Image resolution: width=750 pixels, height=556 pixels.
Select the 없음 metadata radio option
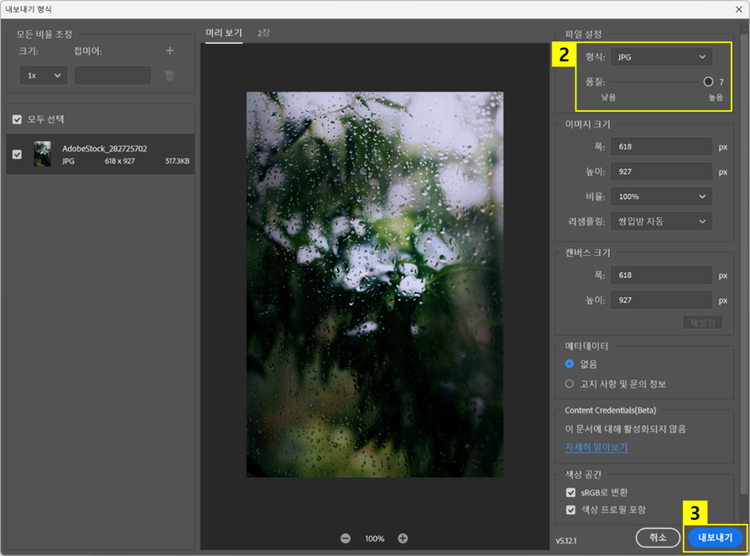click(569, 364)
